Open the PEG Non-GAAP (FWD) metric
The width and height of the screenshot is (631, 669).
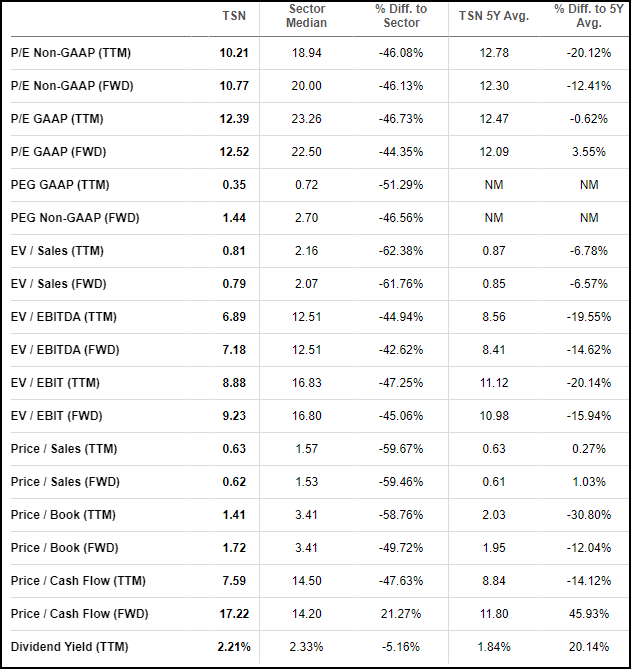pos(75,218)
